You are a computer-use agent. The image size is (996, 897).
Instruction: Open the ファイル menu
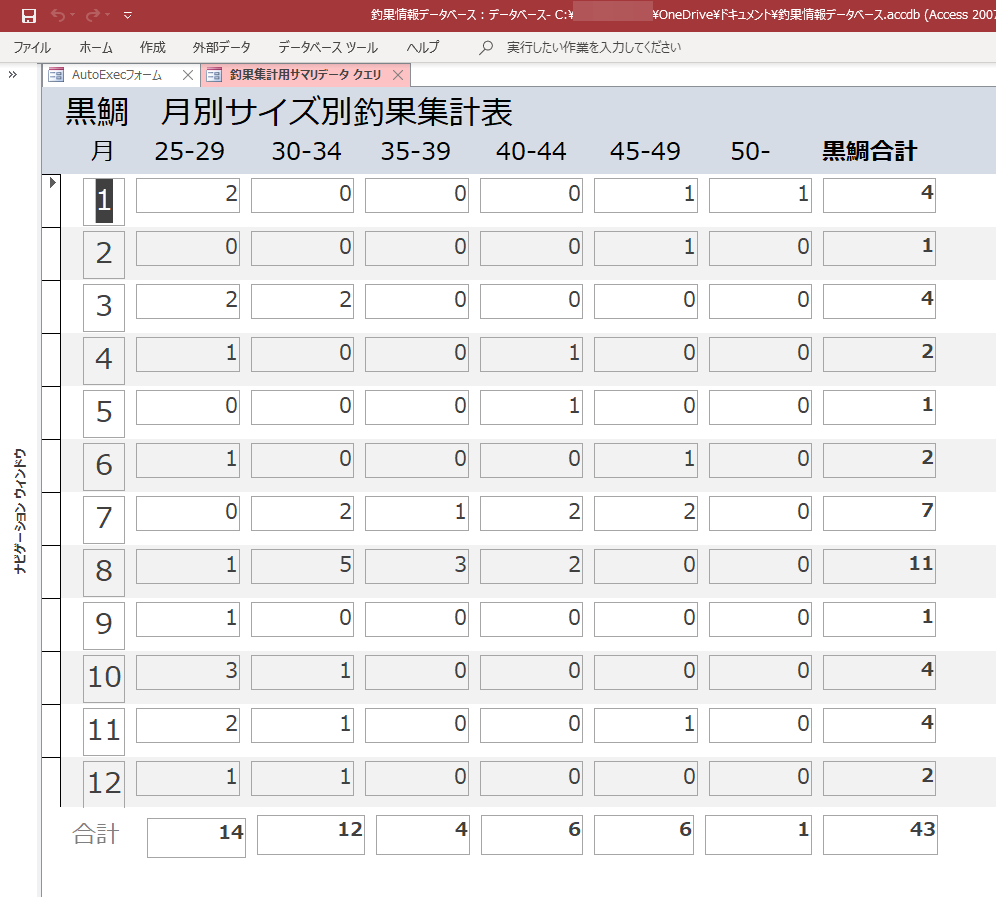pyautogui.click(x=32, y=47)
